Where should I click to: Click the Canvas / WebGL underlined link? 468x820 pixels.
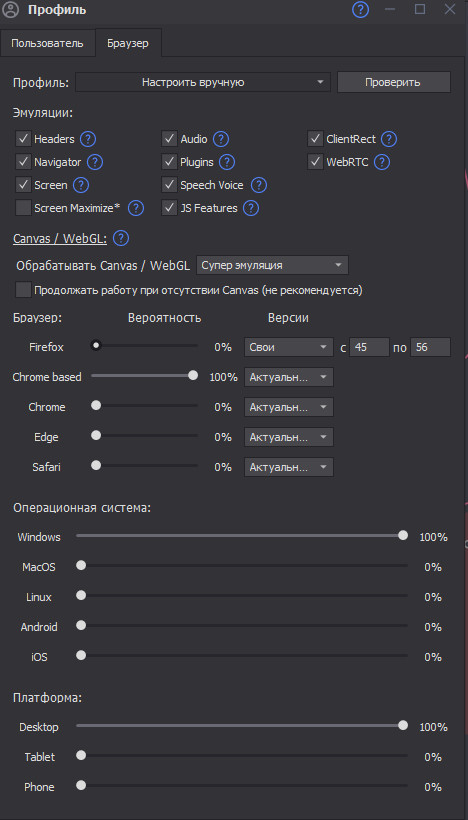60,239
